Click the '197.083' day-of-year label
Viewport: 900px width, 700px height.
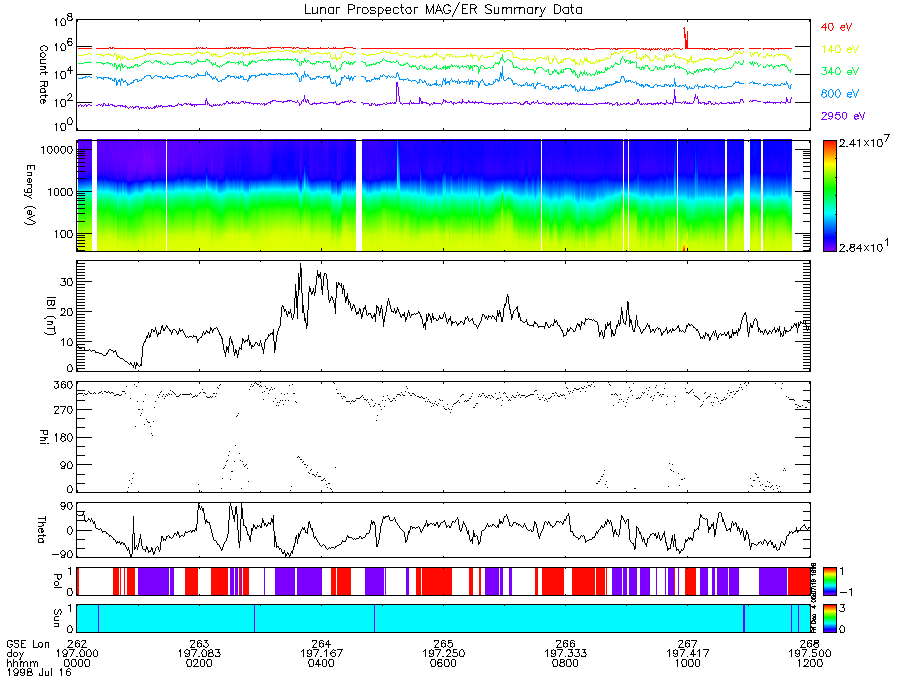click(x=199, y=654)
